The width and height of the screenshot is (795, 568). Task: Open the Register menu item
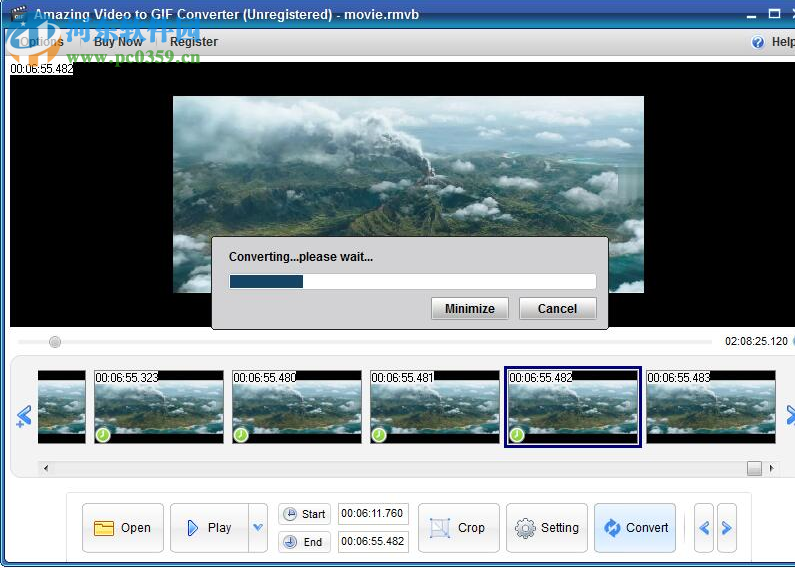[194, 42]
